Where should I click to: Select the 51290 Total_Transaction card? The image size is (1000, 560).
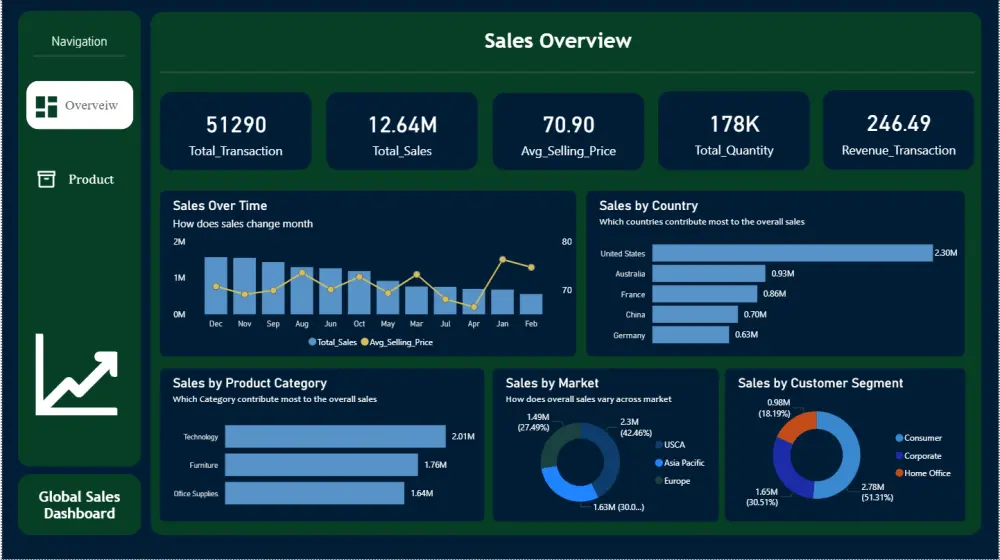[x=236, y=131]
